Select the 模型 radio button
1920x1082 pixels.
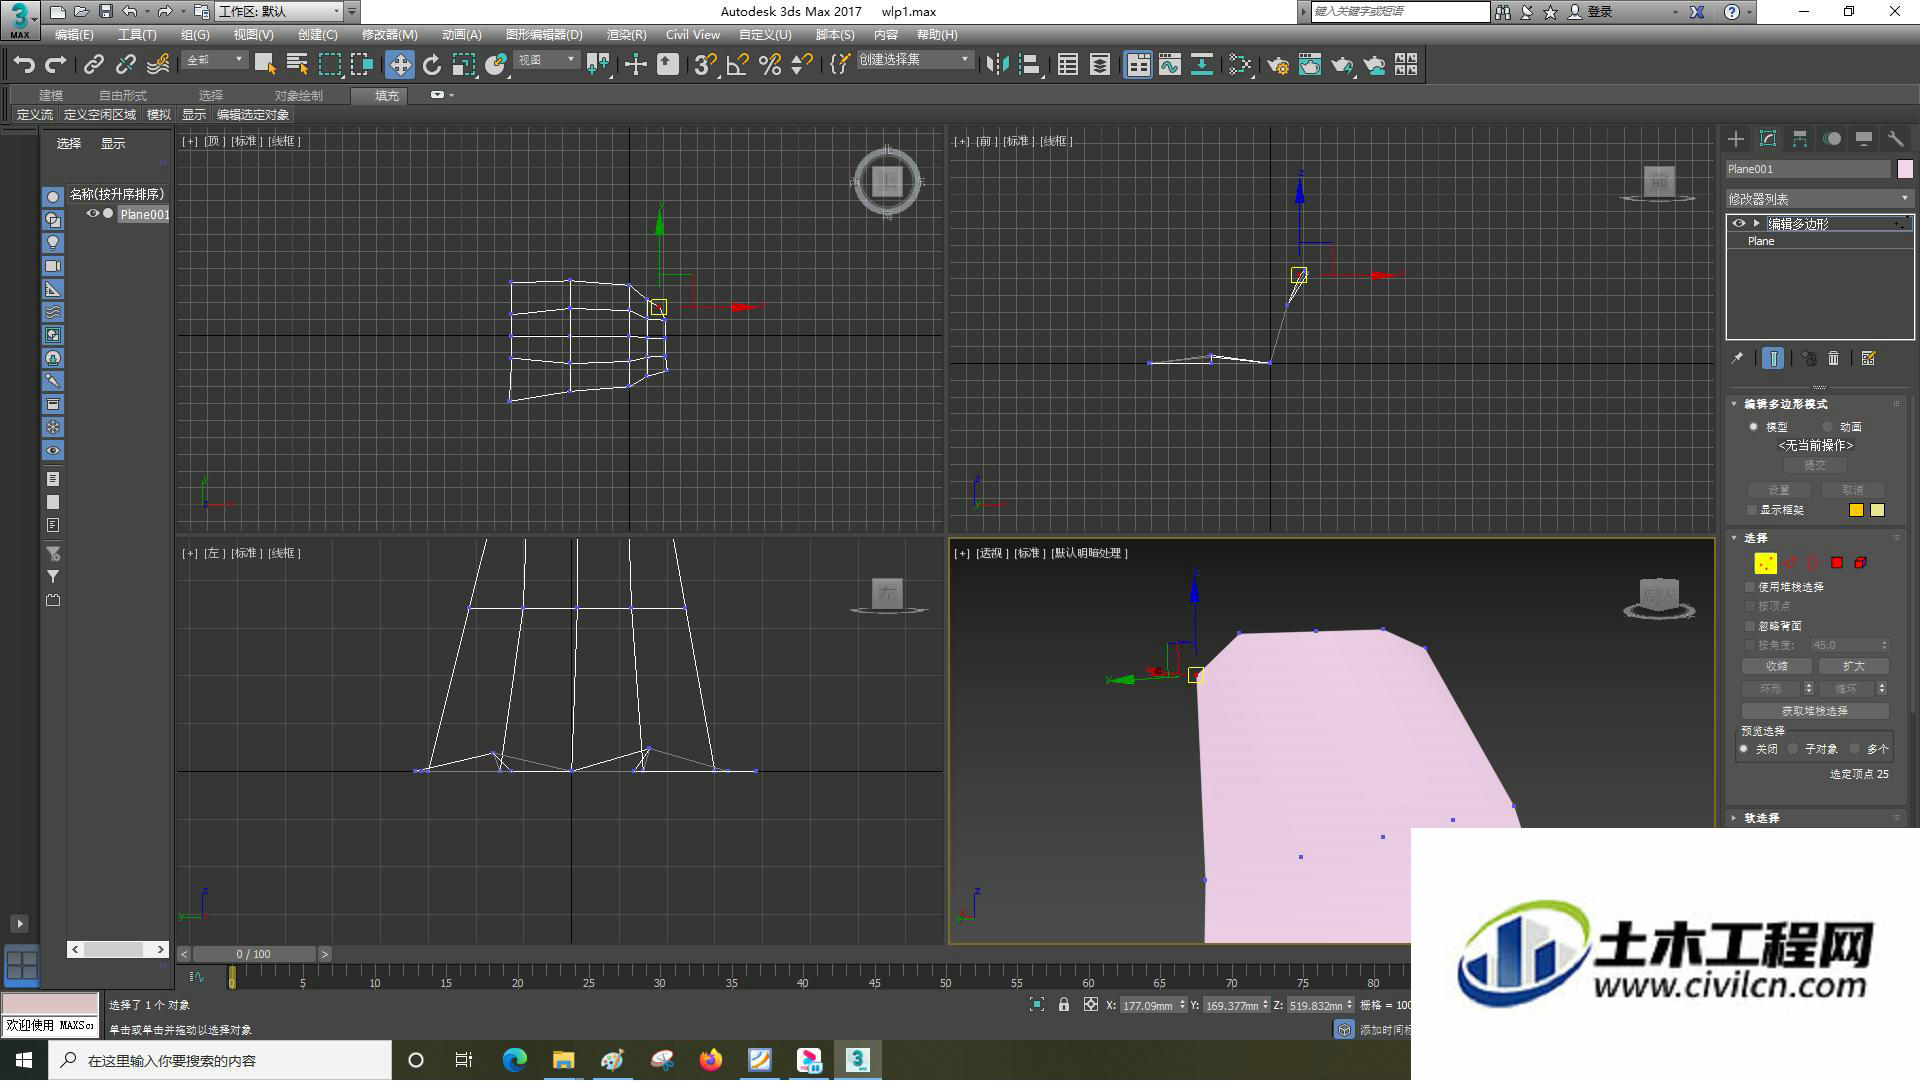1753,427
